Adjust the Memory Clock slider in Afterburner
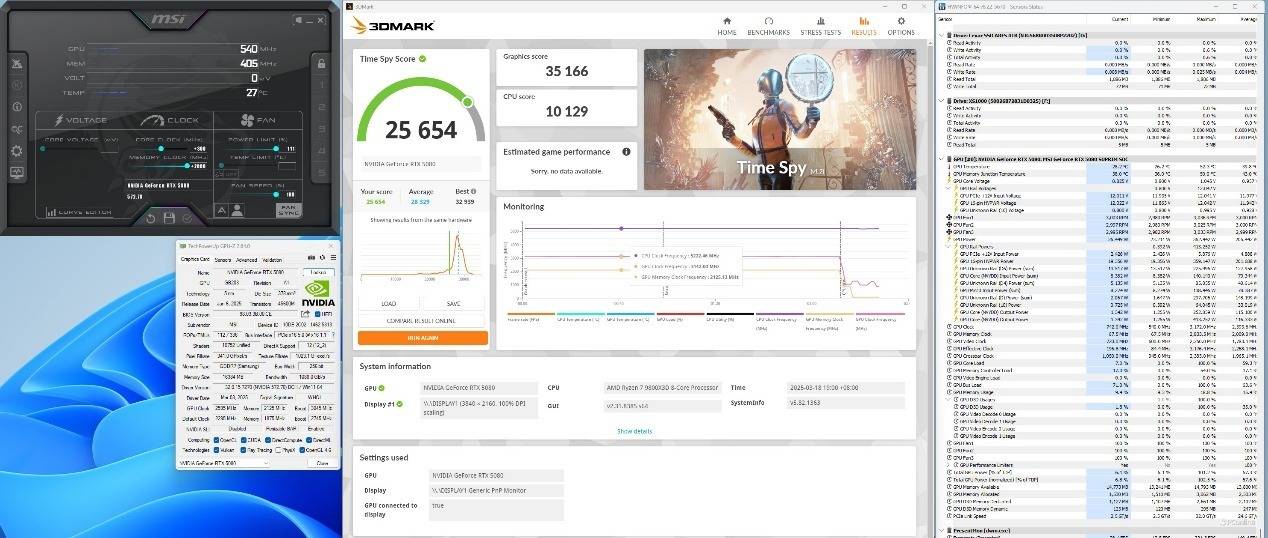This screenshot has width=1268, height=538. click(187, 166)
